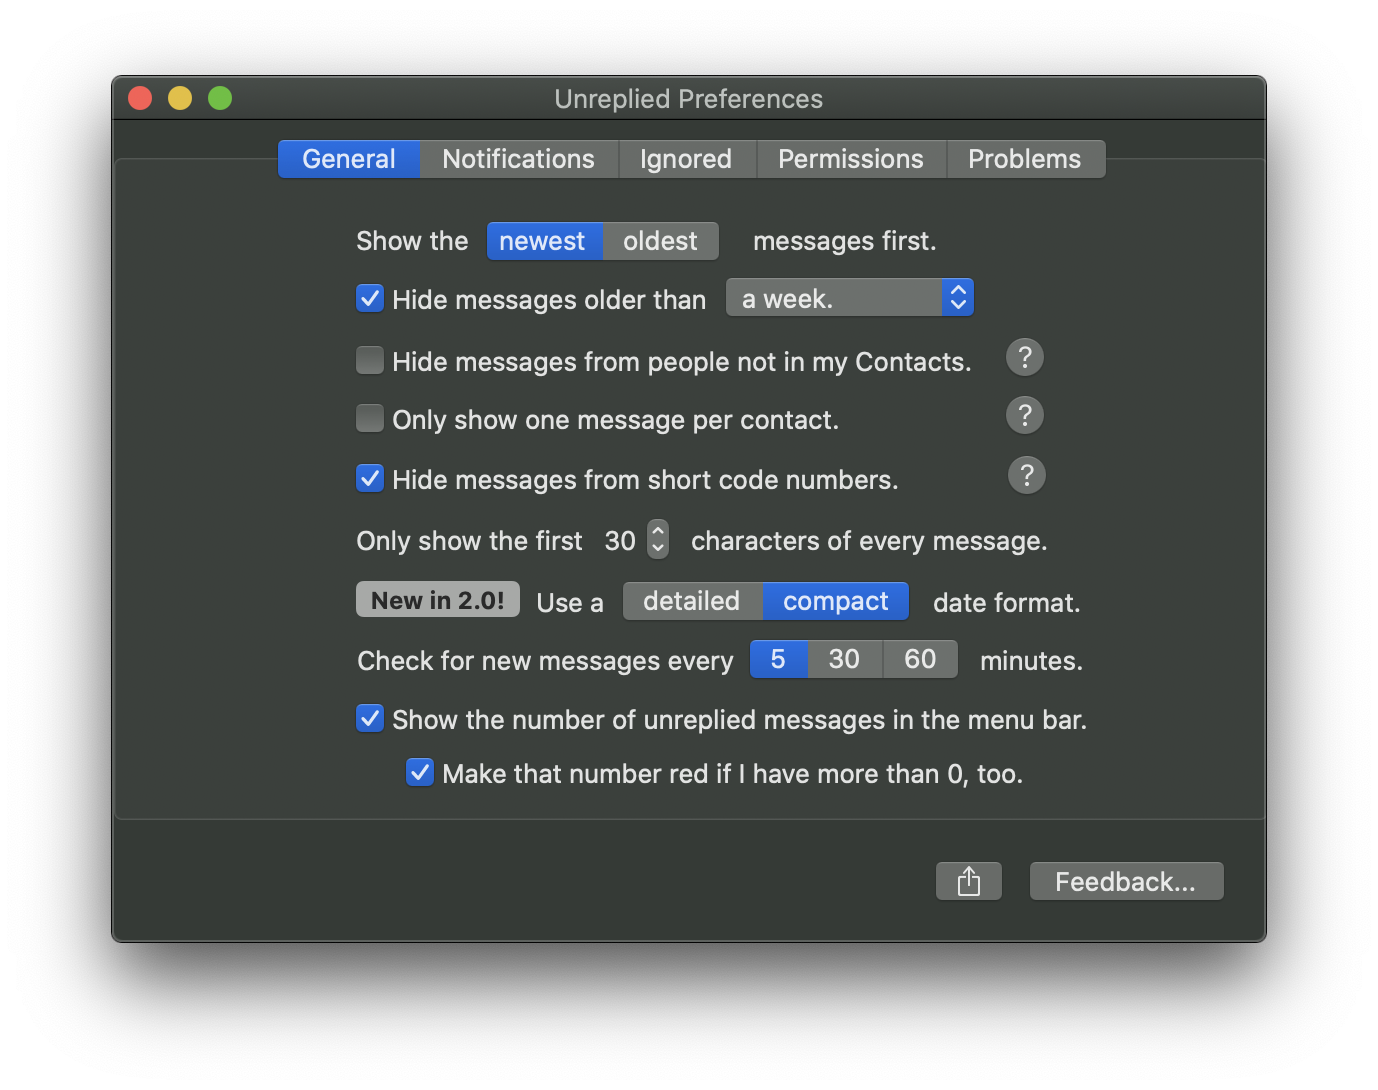Viewport: 1378px width, 1090px height.
Task: Uncheck "Hide messages older than"
Action: pyautogui.click(x=369, y=298)
